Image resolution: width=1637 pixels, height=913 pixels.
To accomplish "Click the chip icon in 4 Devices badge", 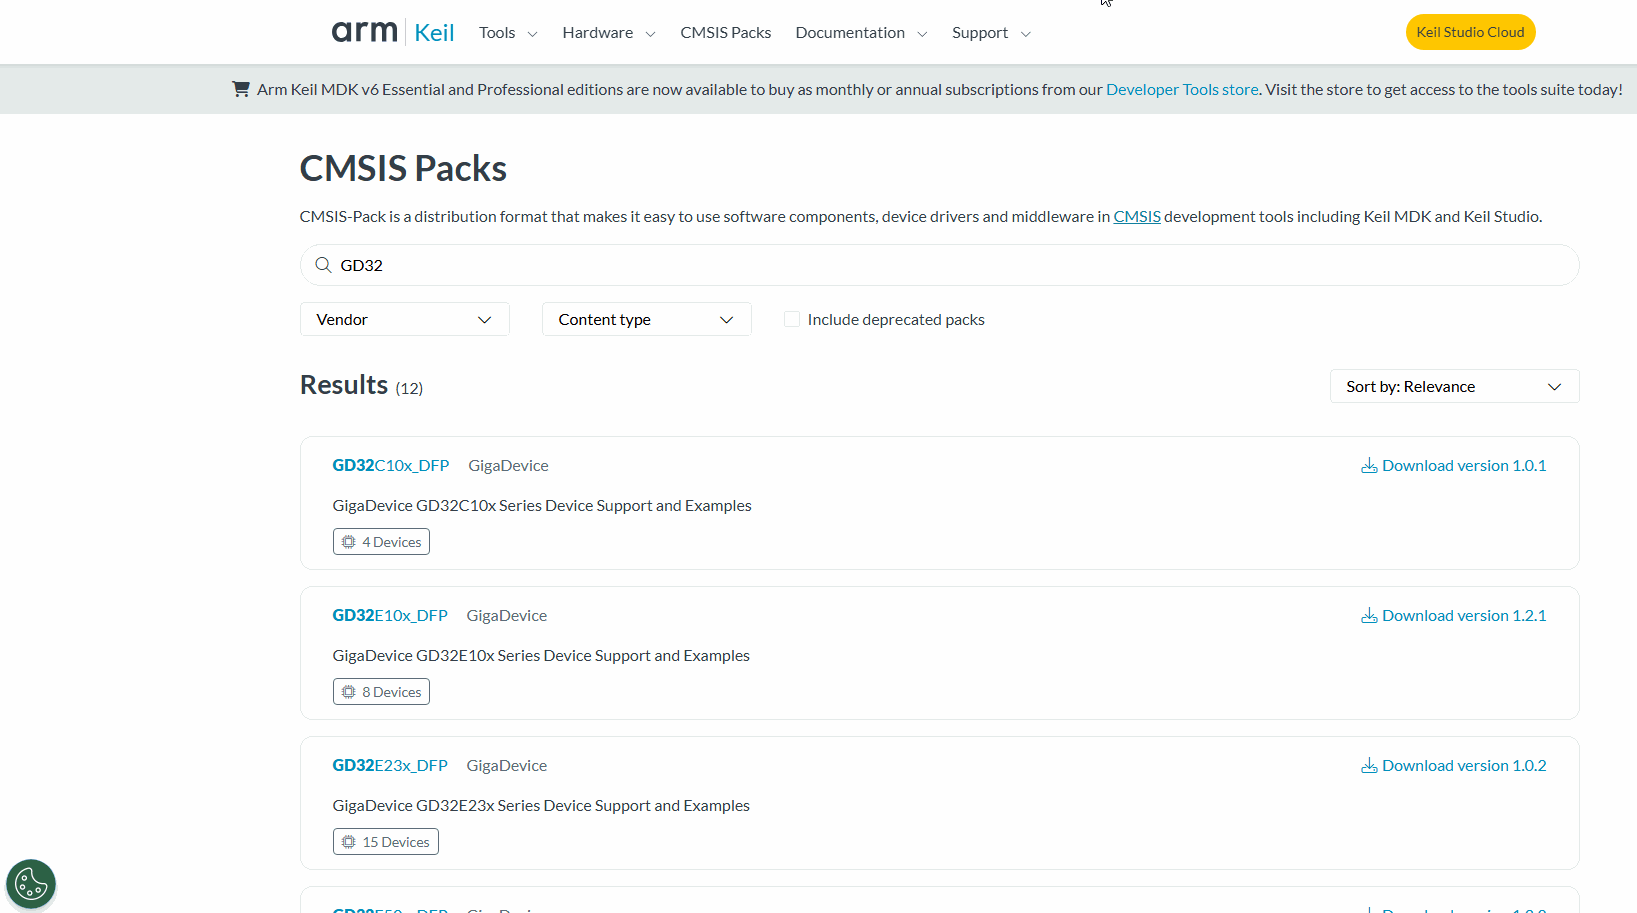I will [x=349, y=542].
